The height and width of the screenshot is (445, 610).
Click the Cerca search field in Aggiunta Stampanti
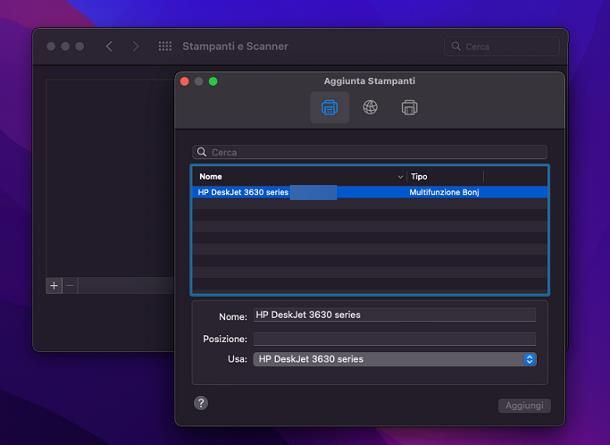[x=370, y=152]
